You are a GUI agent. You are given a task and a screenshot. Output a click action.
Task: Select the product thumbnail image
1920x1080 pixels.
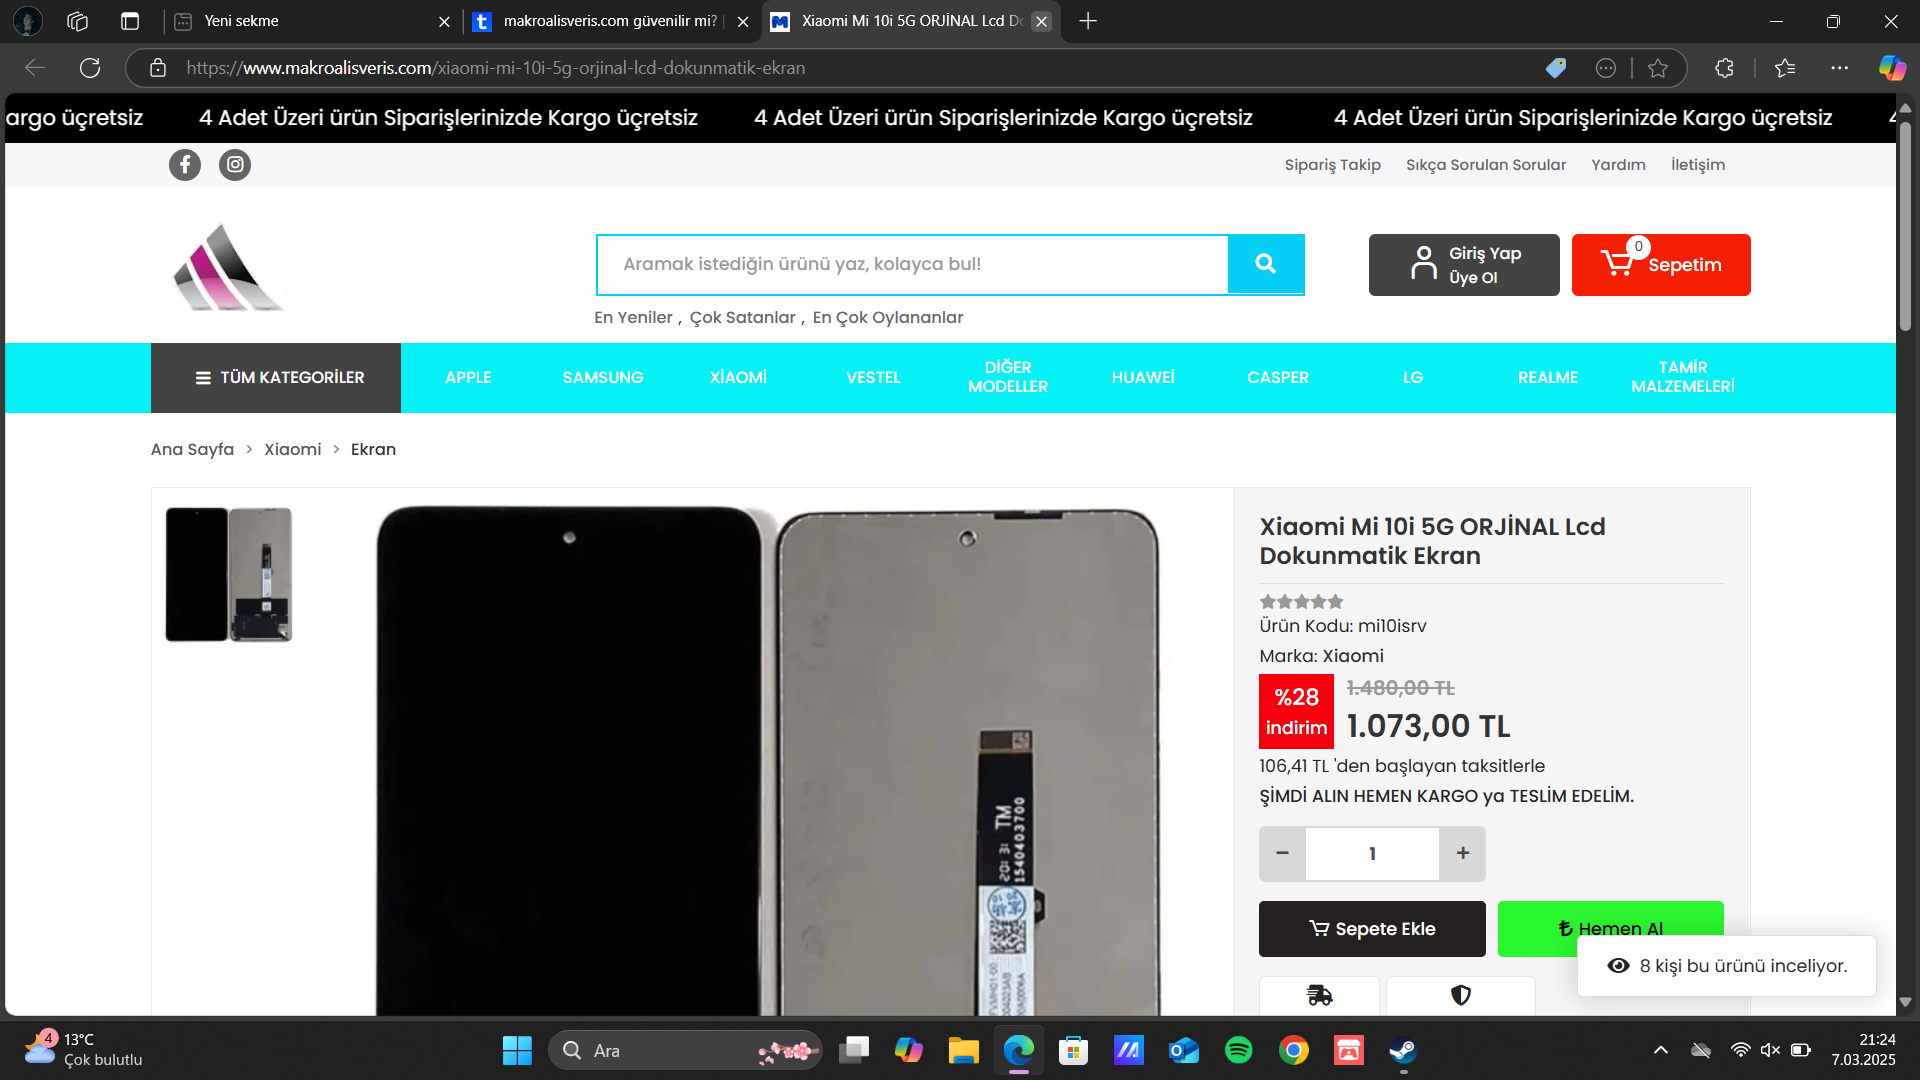(x=229, y=574)
